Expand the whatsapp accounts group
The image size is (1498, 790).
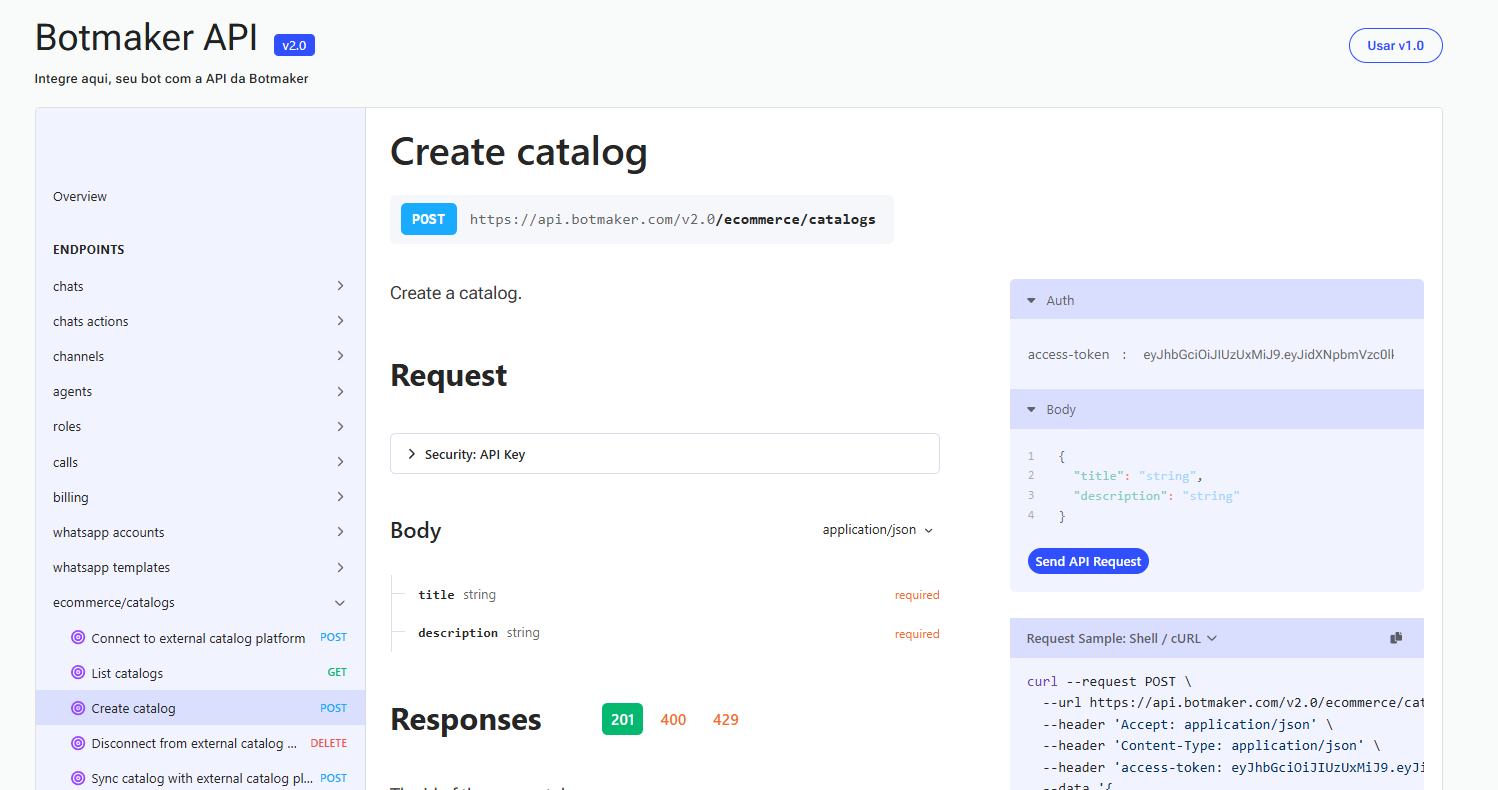point(200,532)
